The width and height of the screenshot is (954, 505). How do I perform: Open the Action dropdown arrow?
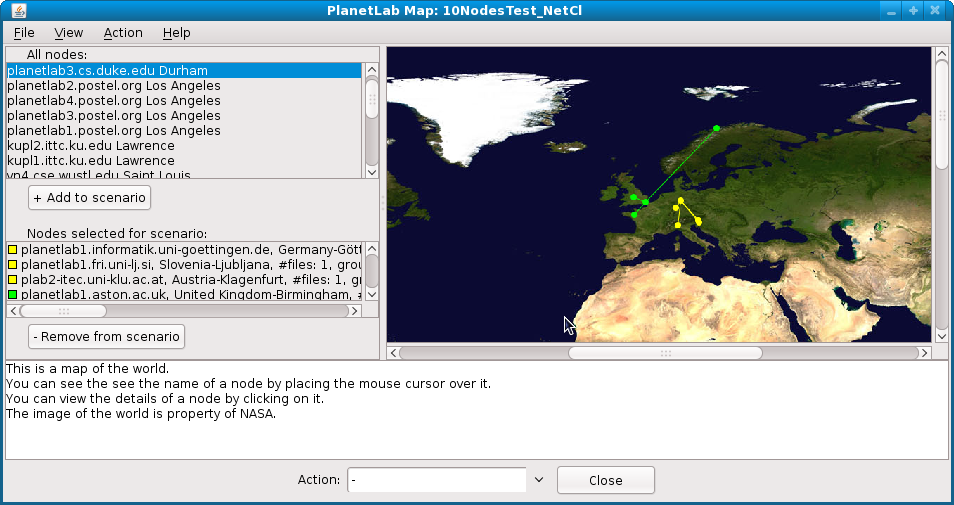pyautogui.click(x=539, y=480)
